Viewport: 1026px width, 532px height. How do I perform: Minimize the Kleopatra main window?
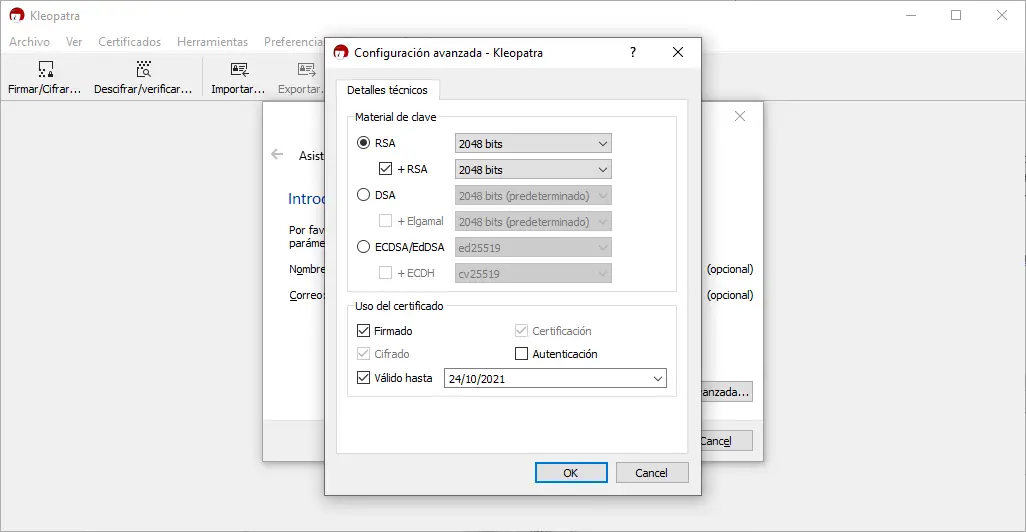coord(911,15)
